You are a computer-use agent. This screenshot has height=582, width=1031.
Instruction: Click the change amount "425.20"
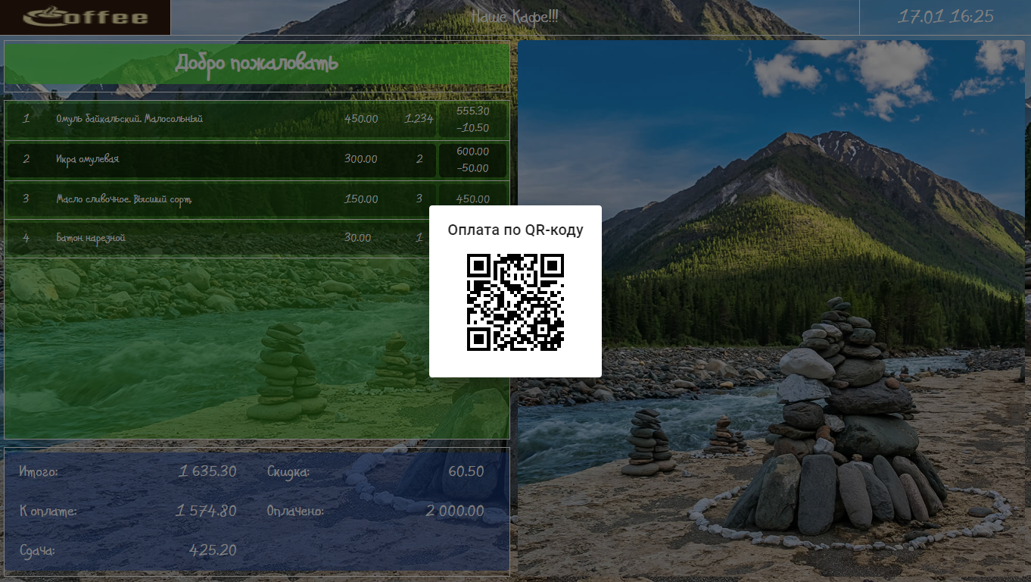coord(213,550)
